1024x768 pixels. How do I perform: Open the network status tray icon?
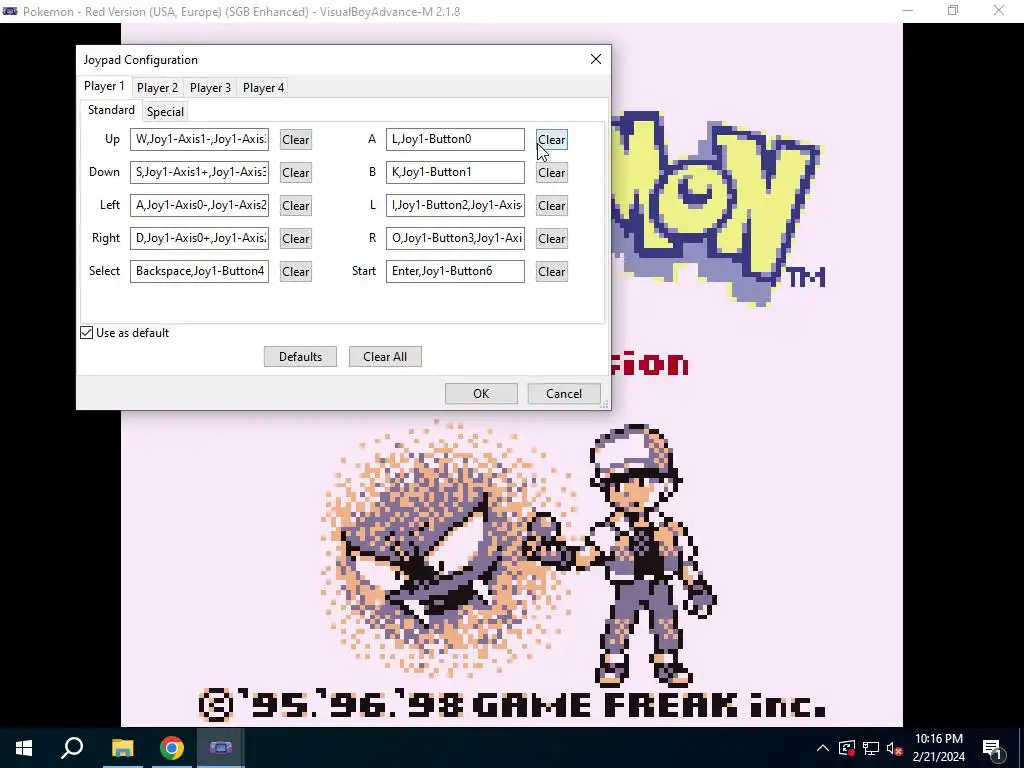click(871, 748)
